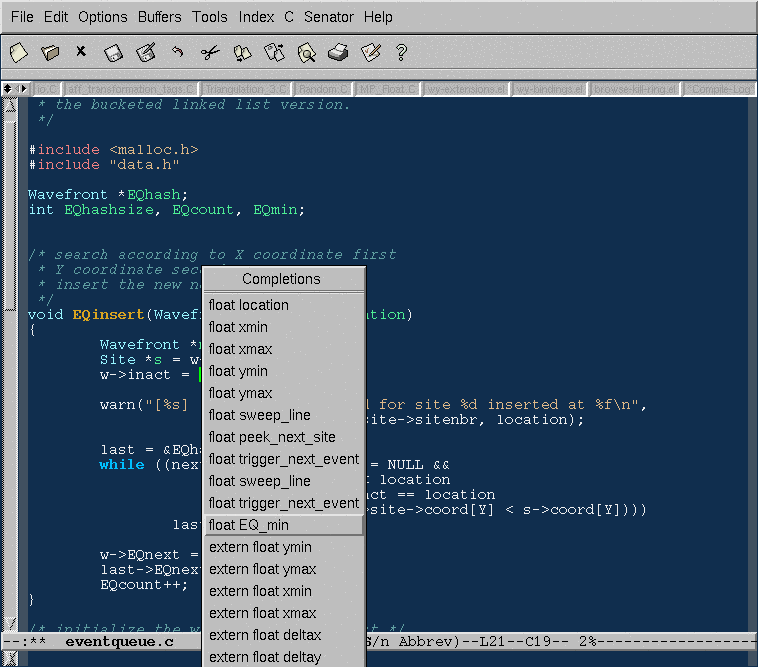Save the buffer with the floppy disk icon
Viewport: 758px width, 667px height.
[113, 52]
